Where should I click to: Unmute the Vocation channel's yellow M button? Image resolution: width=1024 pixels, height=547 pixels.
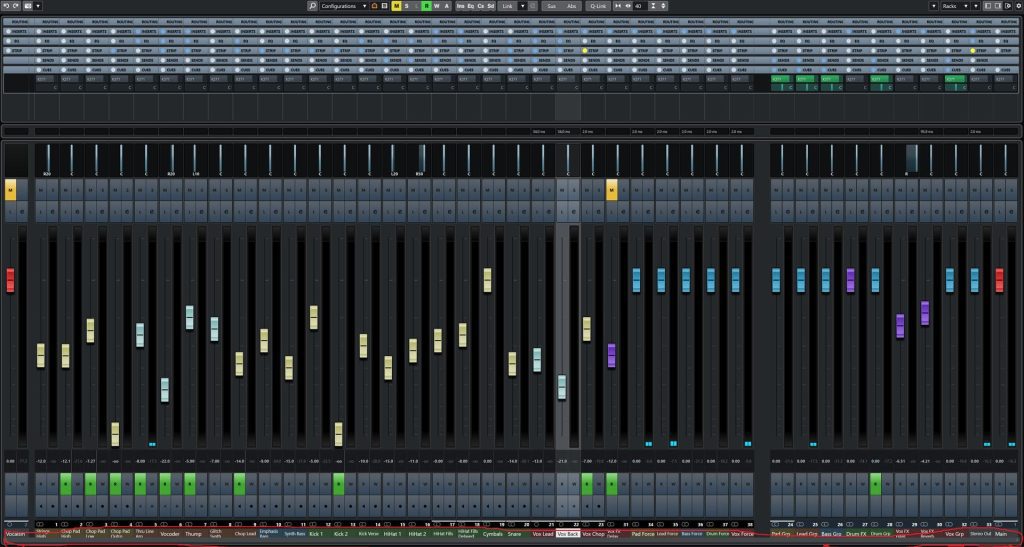(10, 189)
